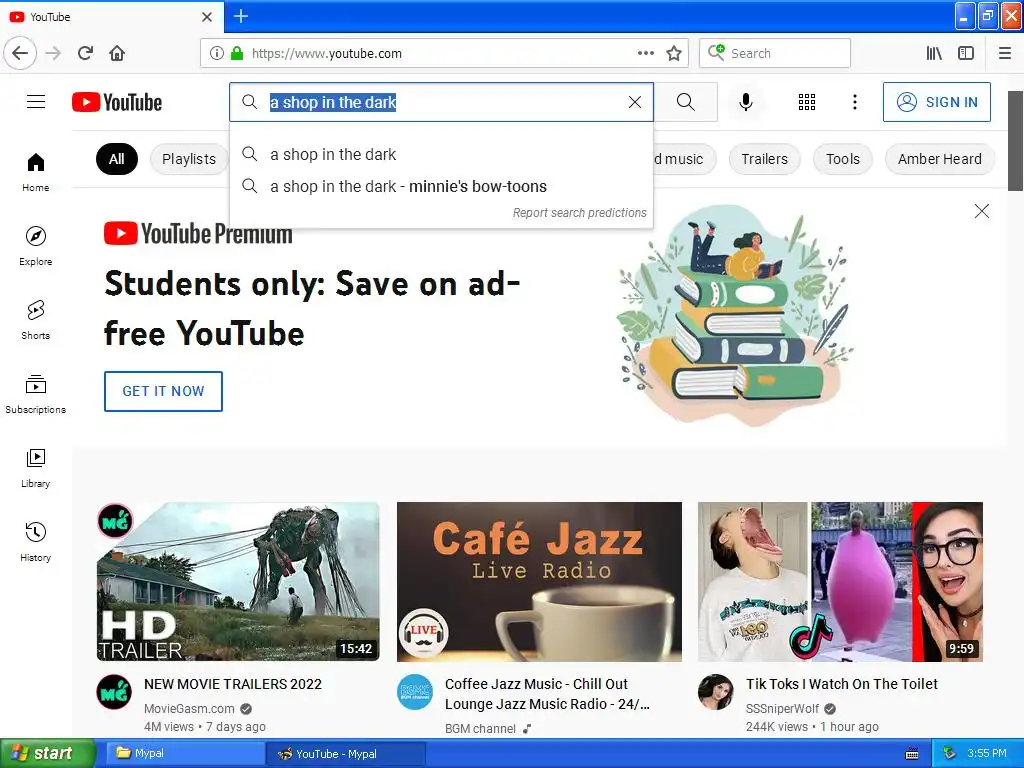Click the green padlock security icon
Viewport: 1024px width, 768px height.
(x=237, y=54)
